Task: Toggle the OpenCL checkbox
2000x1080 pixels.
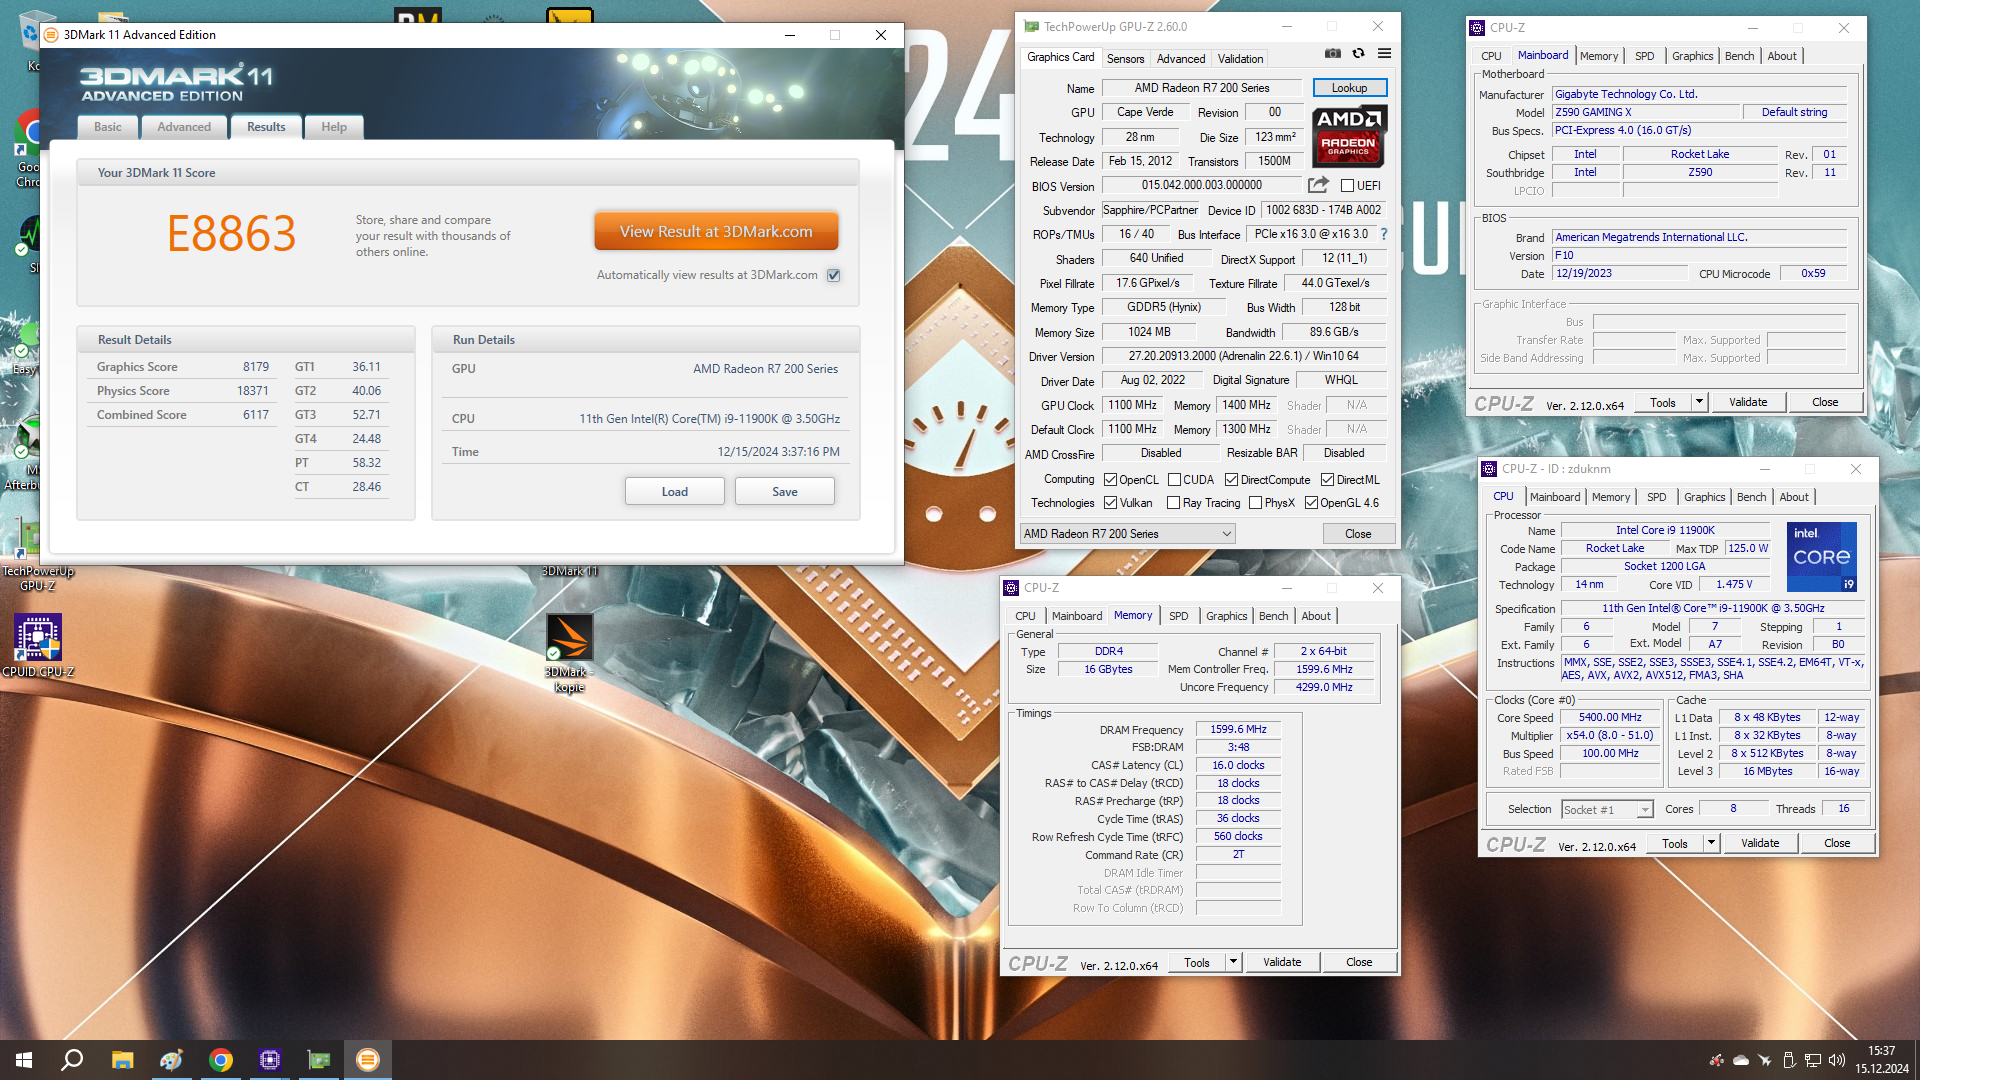Action: coord(1110,480)
